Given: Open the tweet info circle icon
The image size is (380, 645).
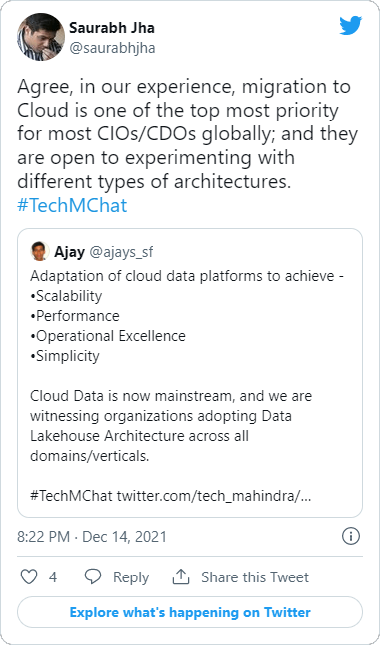Looking at the screenshot, I should point(351,536).
